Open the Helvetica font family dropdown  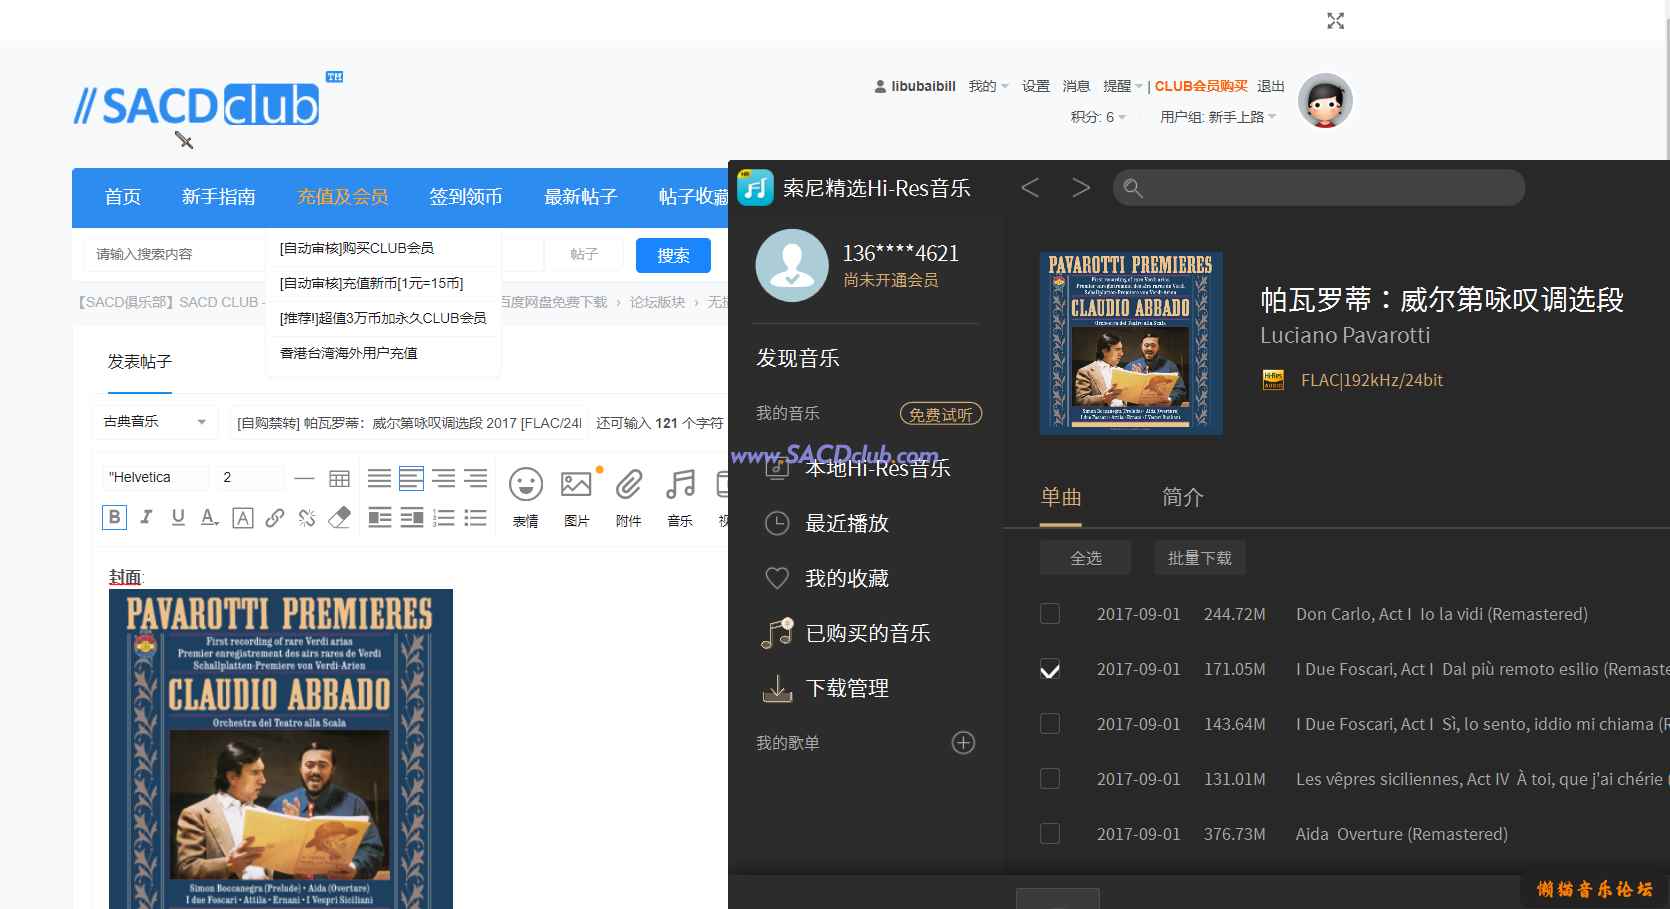(x=155, y=477)
